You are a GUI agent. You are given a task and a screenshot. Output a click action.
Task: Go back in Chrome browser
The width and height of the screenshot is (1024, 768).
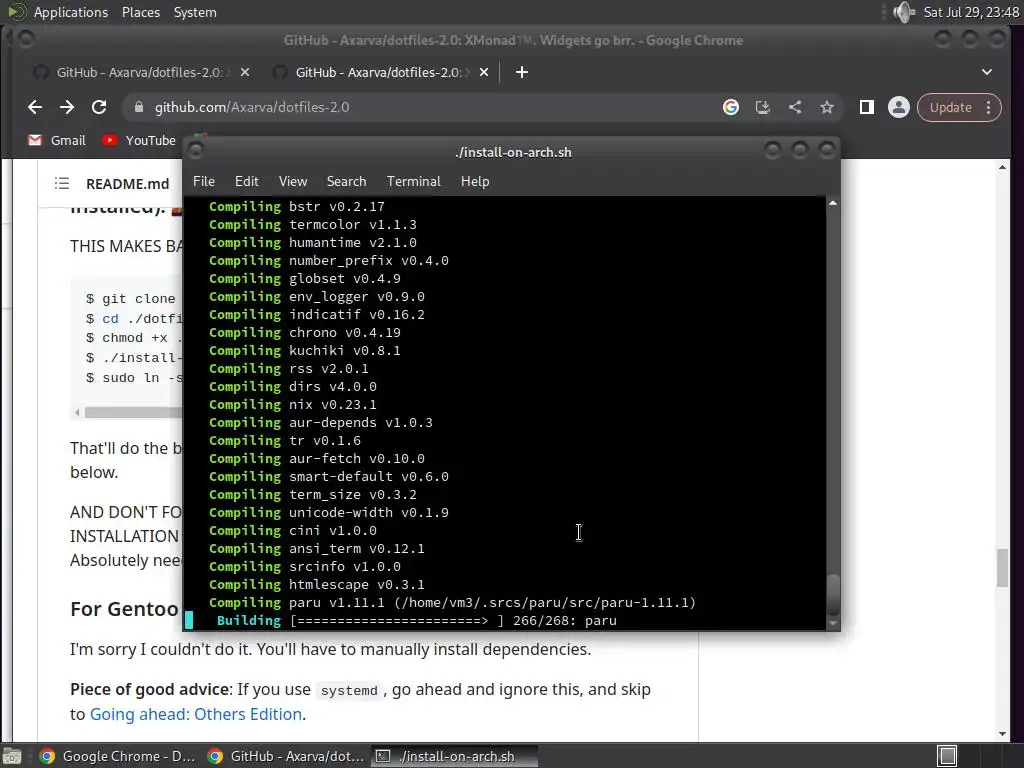pyautogui.click(x=35, y=107)
